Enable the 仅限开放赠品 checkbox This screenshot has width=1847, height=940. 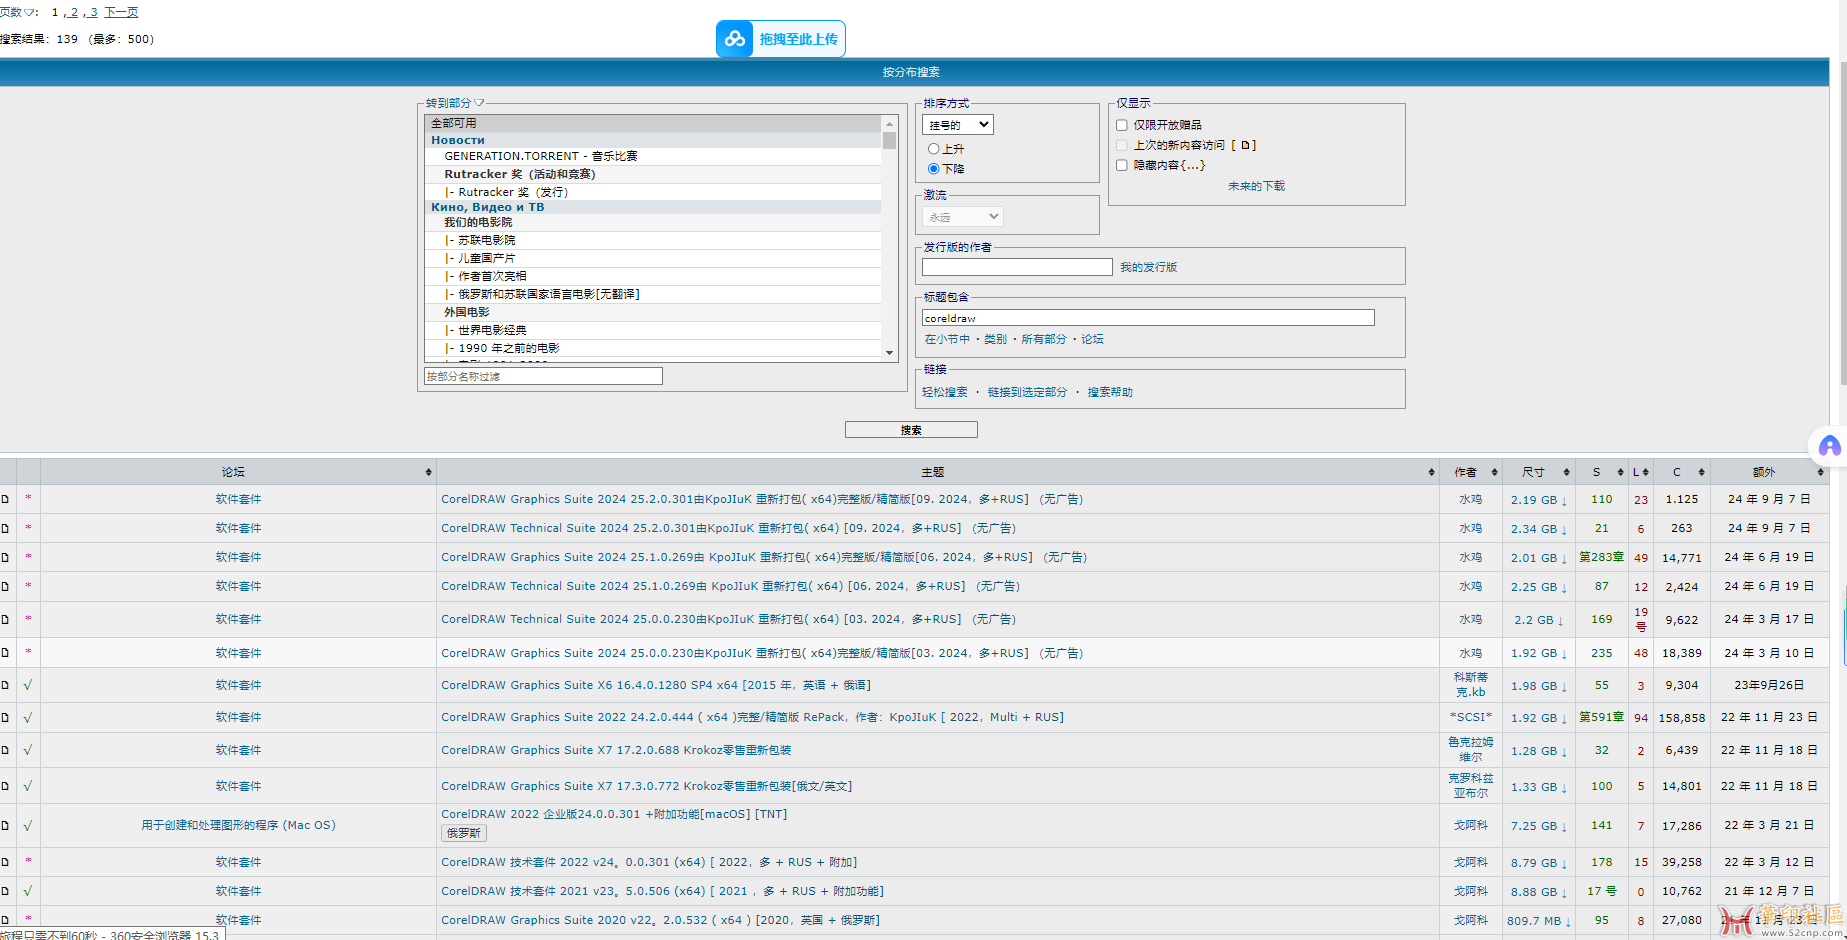click(1122, 125)
